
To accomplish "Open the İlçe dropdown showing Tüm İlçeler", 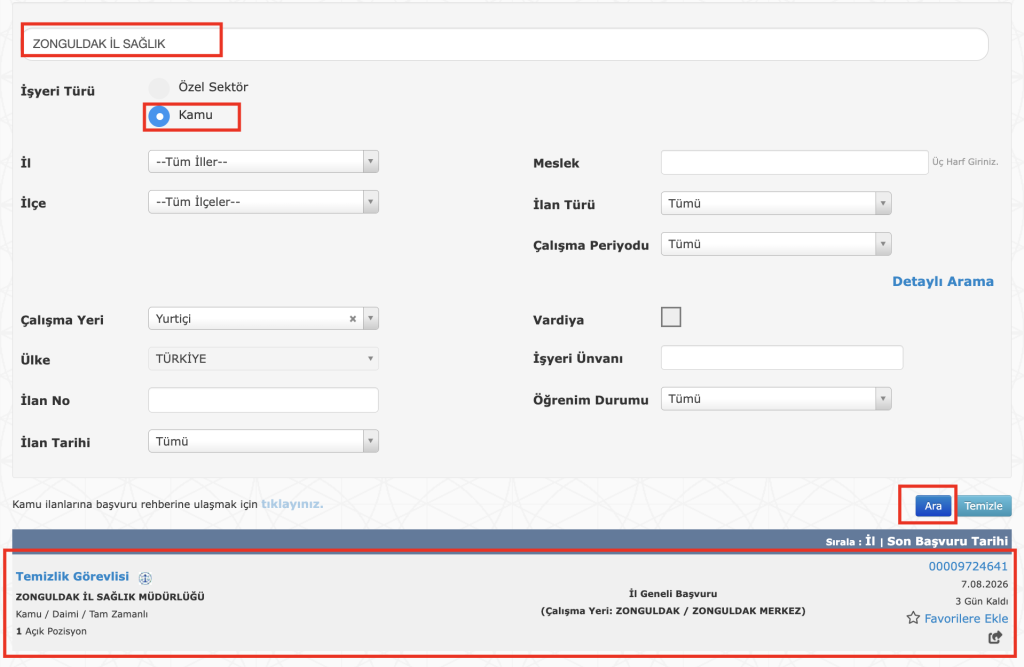I will click(263, 202).
